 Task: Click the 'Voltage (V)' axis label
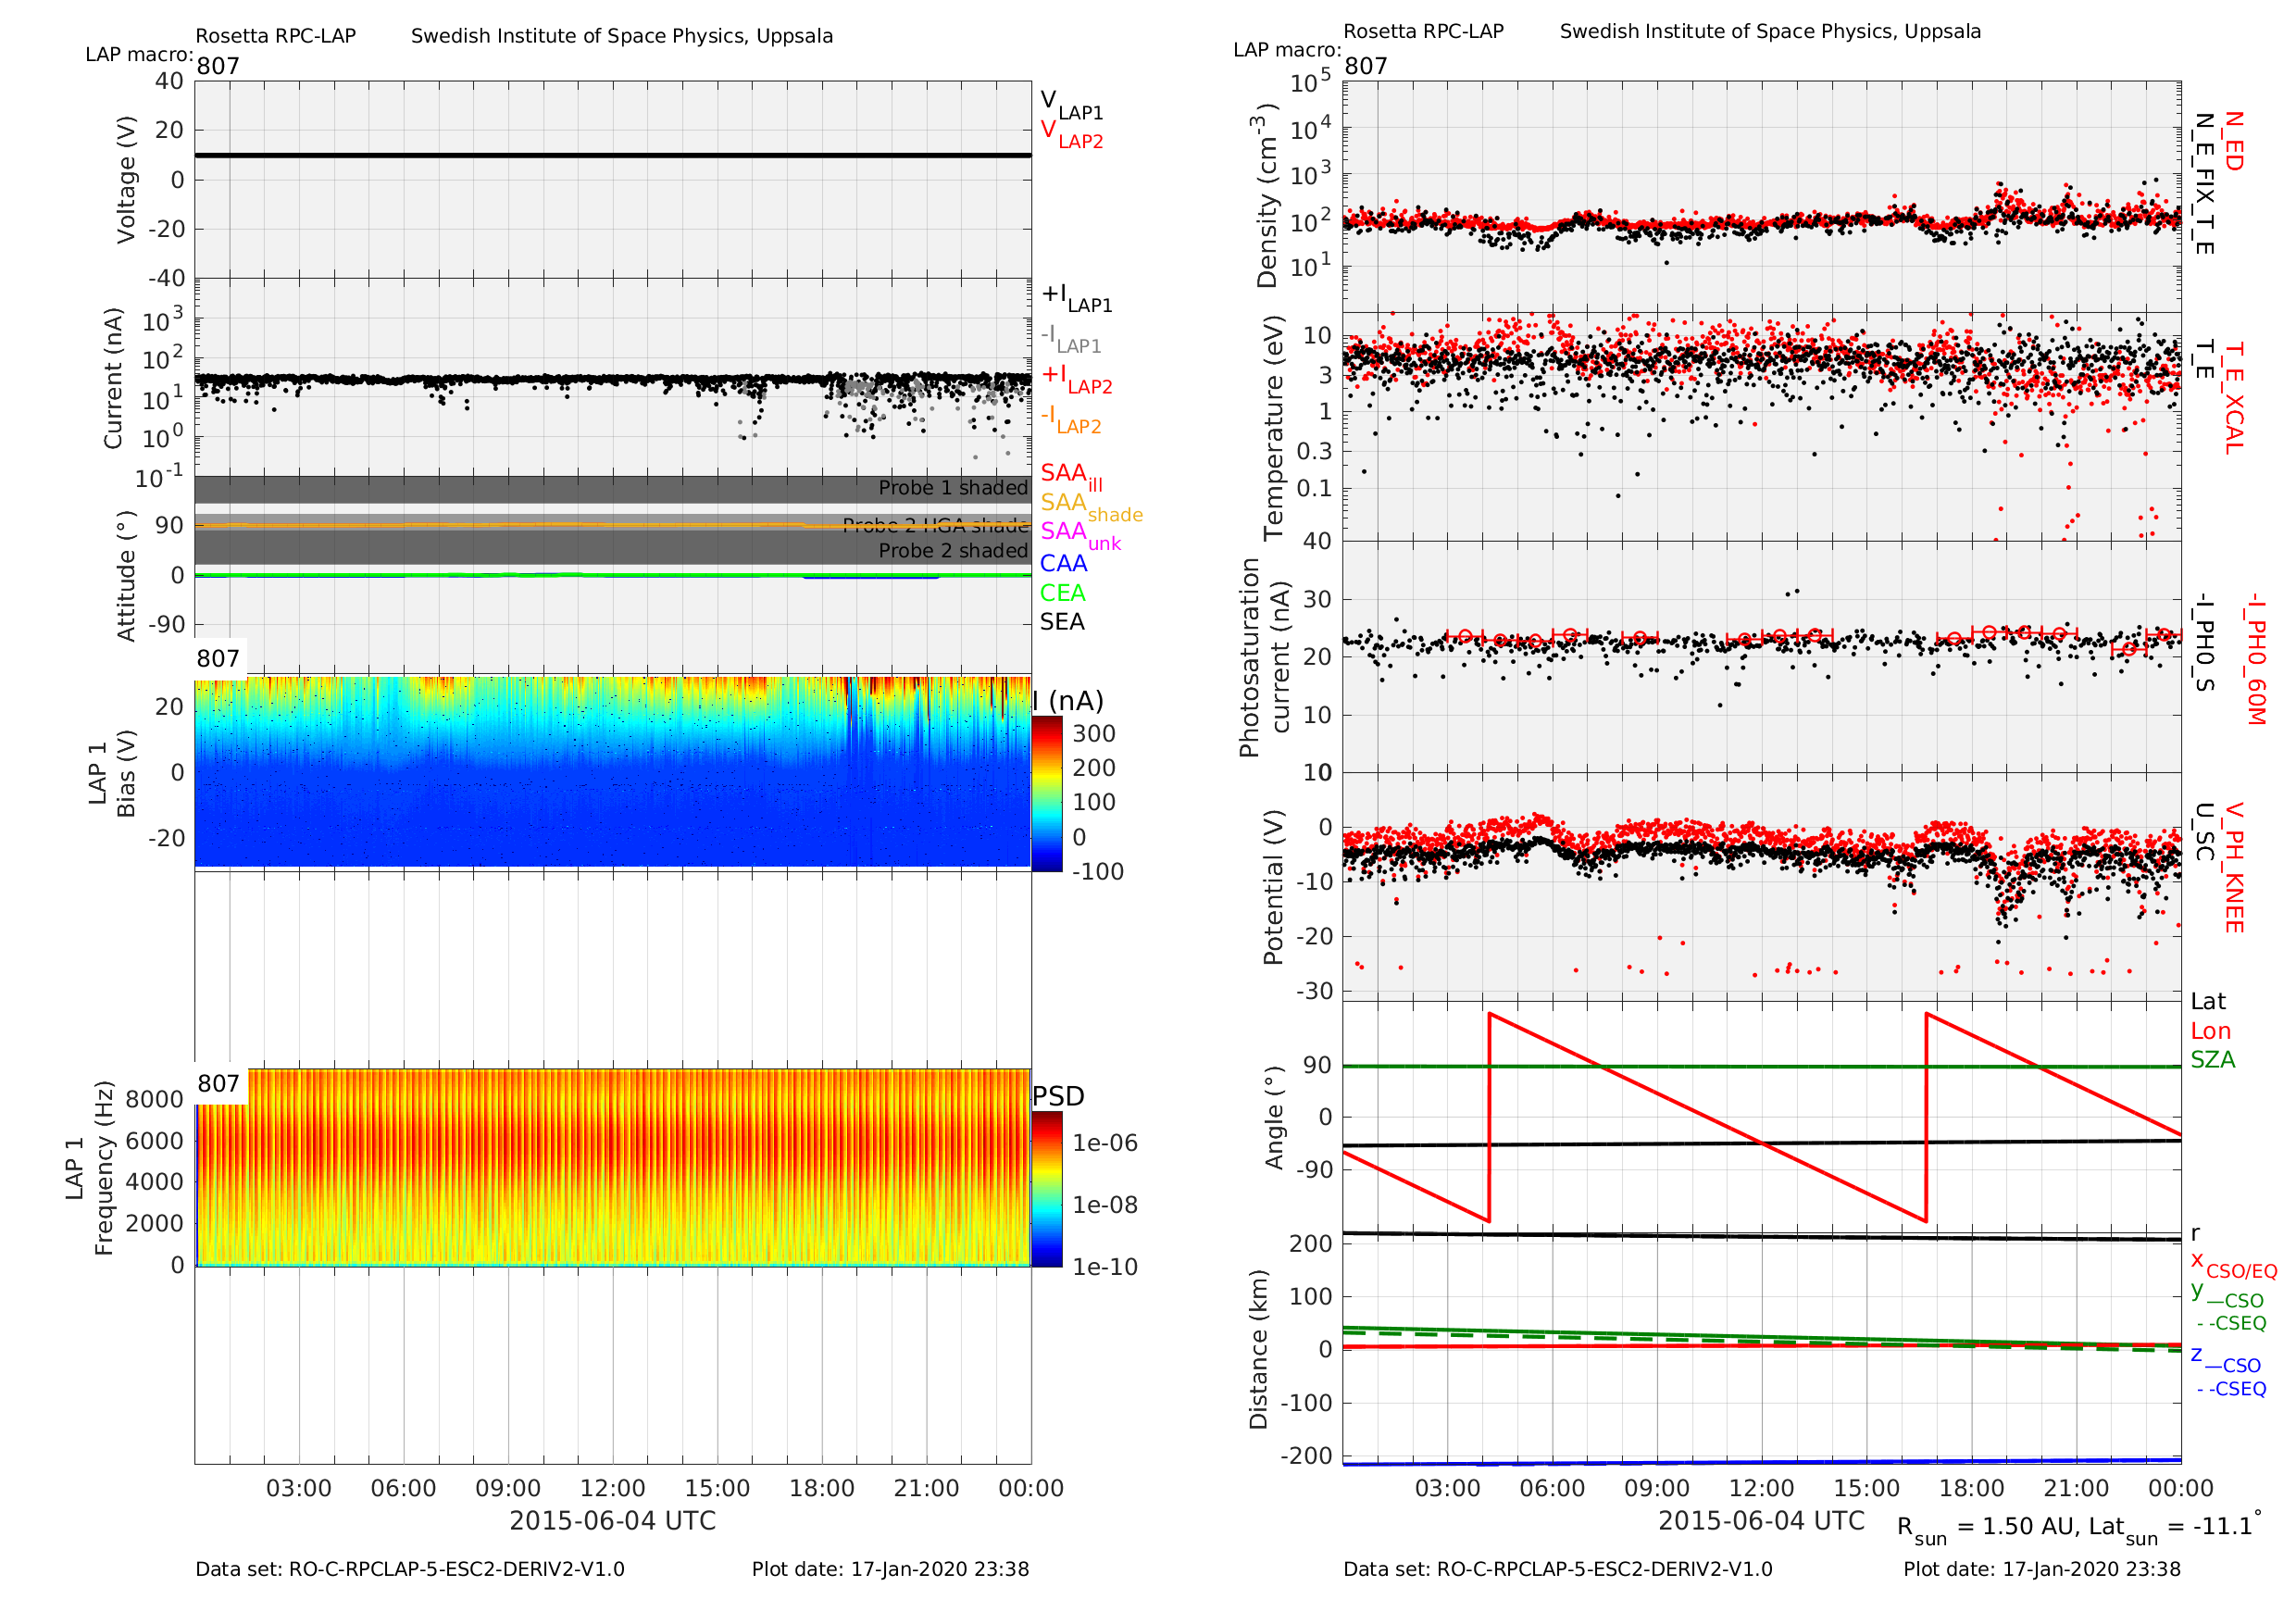126,180
